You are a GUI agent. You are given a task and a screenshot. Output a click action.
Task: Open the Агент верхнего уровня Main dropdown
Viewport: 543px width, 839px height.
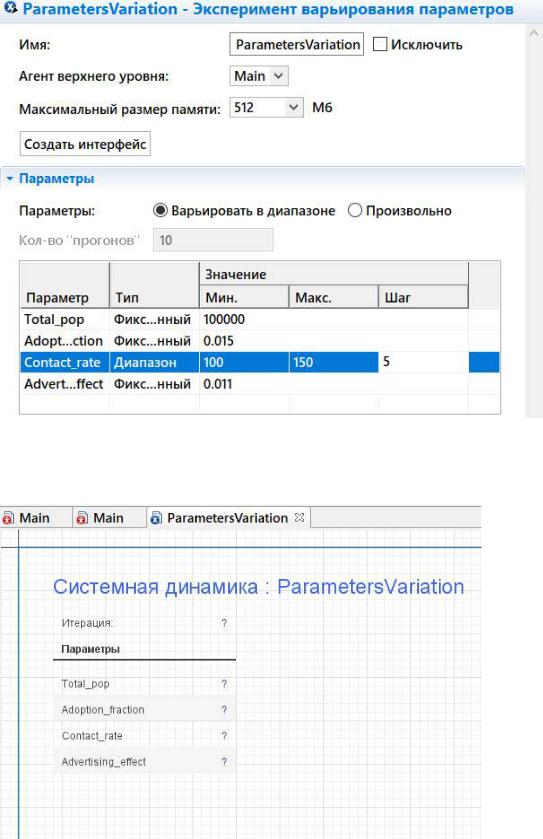259,76
